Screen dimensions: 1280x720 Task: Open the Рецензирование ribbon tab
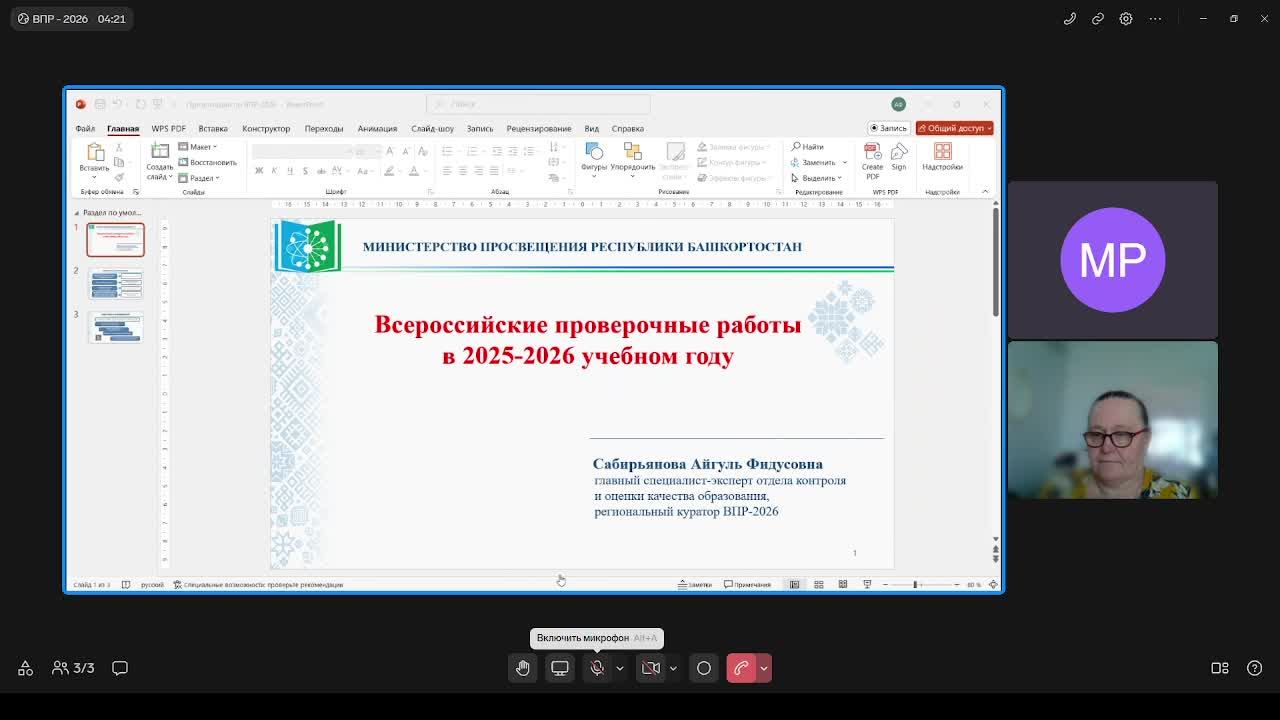539,128
